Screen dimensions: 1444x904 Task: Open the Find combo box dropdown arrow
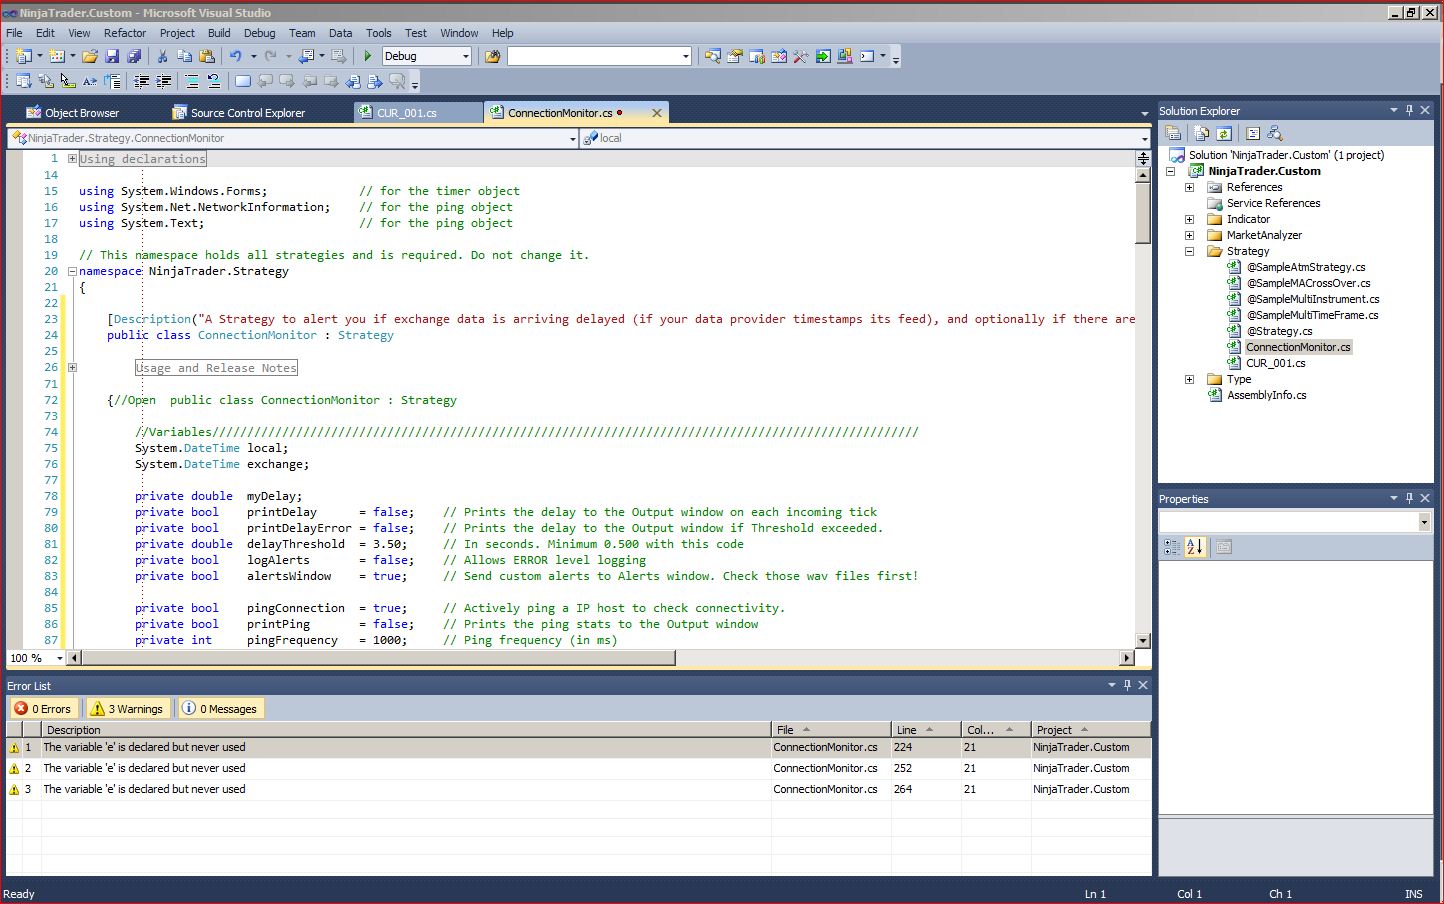686,56
